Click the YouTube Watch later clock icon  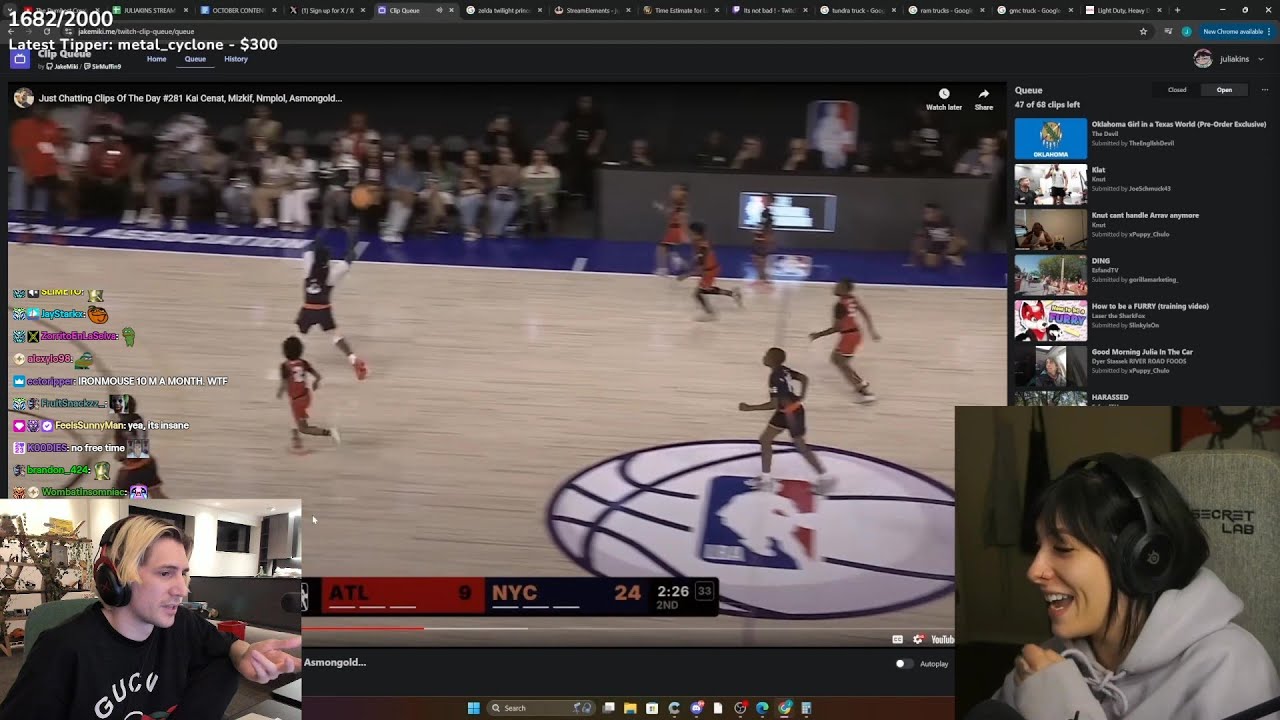[x=944, y=94]
